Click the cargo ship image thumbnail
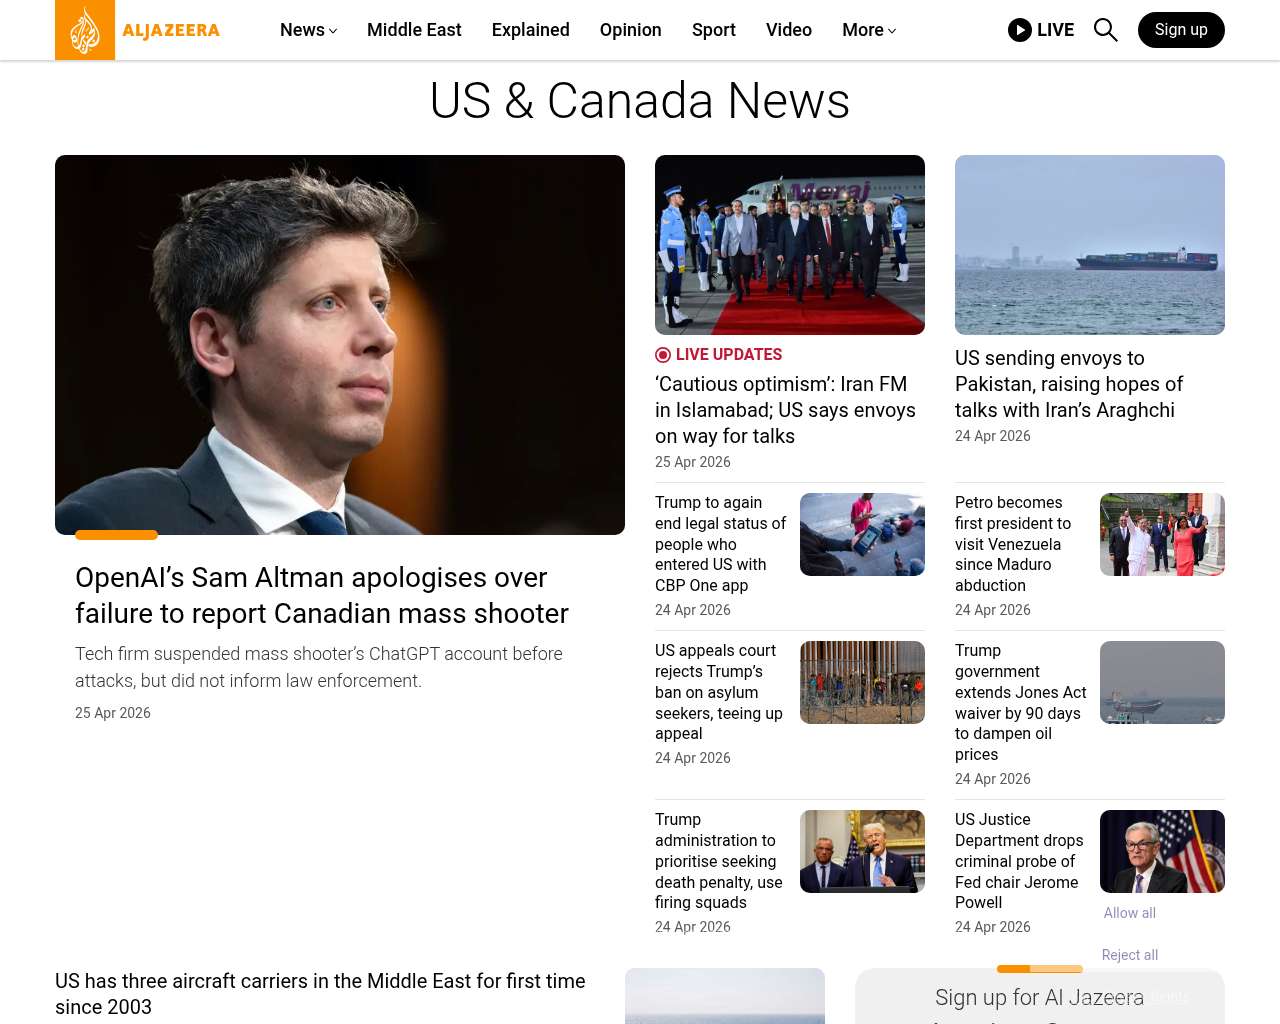Screen dimensions: 1280x1024 [1089, 245]
